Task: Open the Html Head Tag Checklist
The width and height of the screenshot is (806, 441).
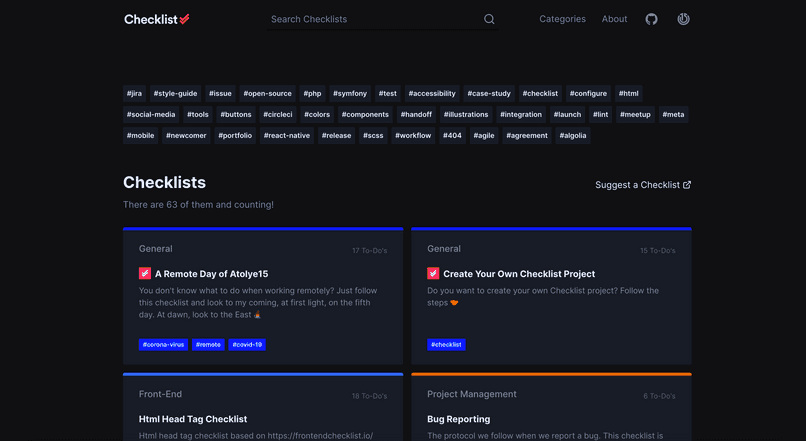Action: click(193, 419)
